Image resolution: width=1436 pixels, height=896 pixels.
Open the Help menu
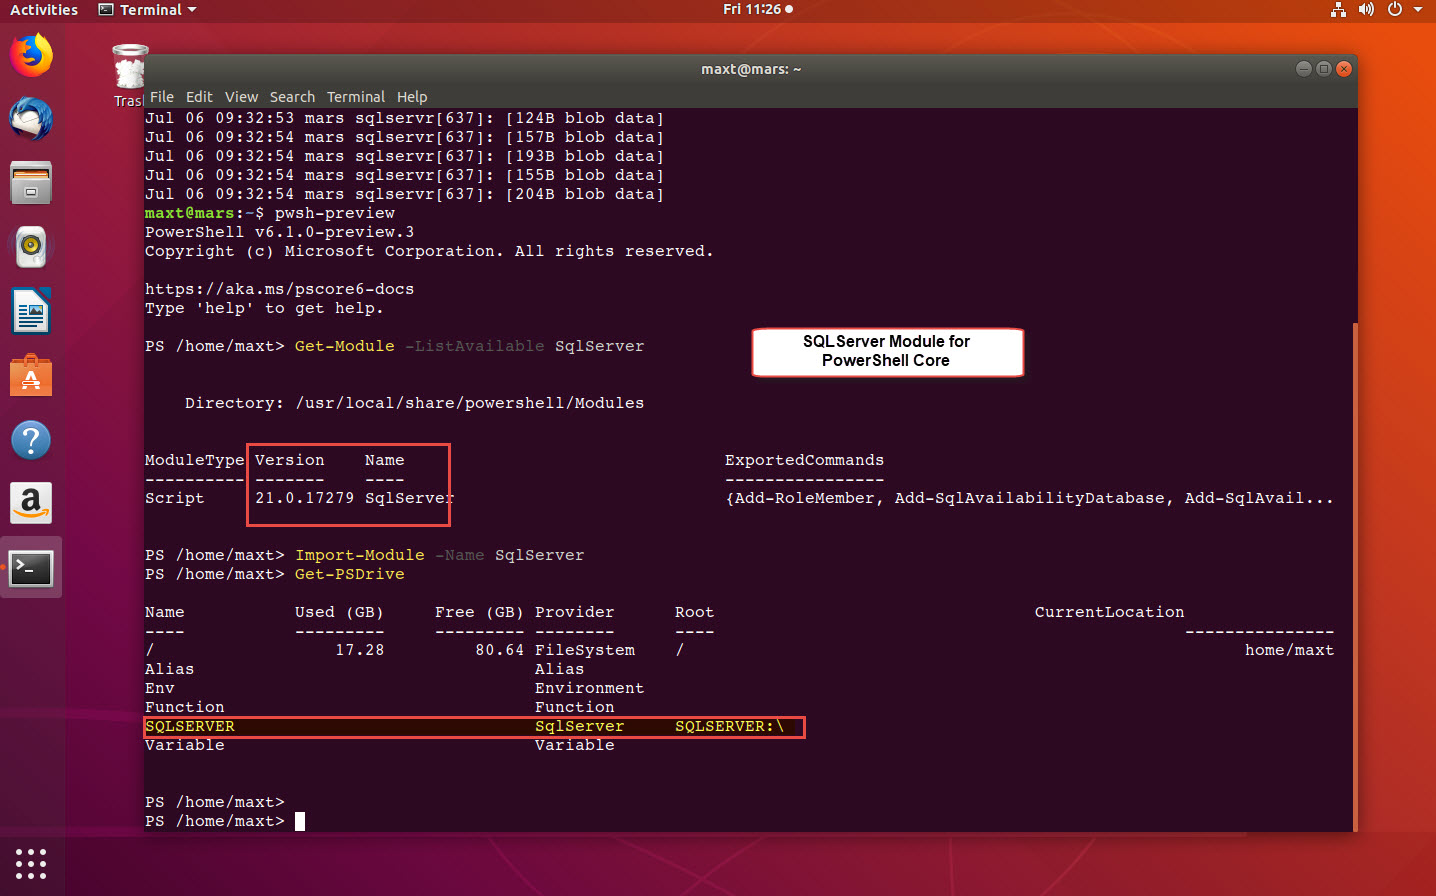coord(412,97)
